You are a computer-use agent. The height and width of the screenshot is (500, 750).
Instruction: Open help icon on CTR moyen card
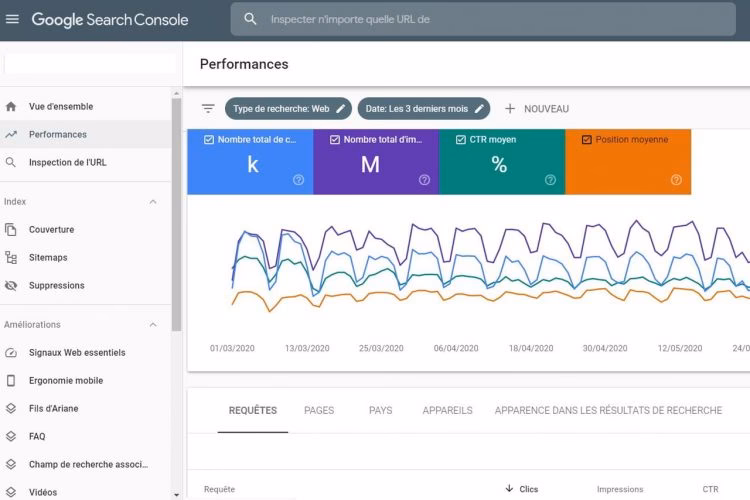(551, 180)
